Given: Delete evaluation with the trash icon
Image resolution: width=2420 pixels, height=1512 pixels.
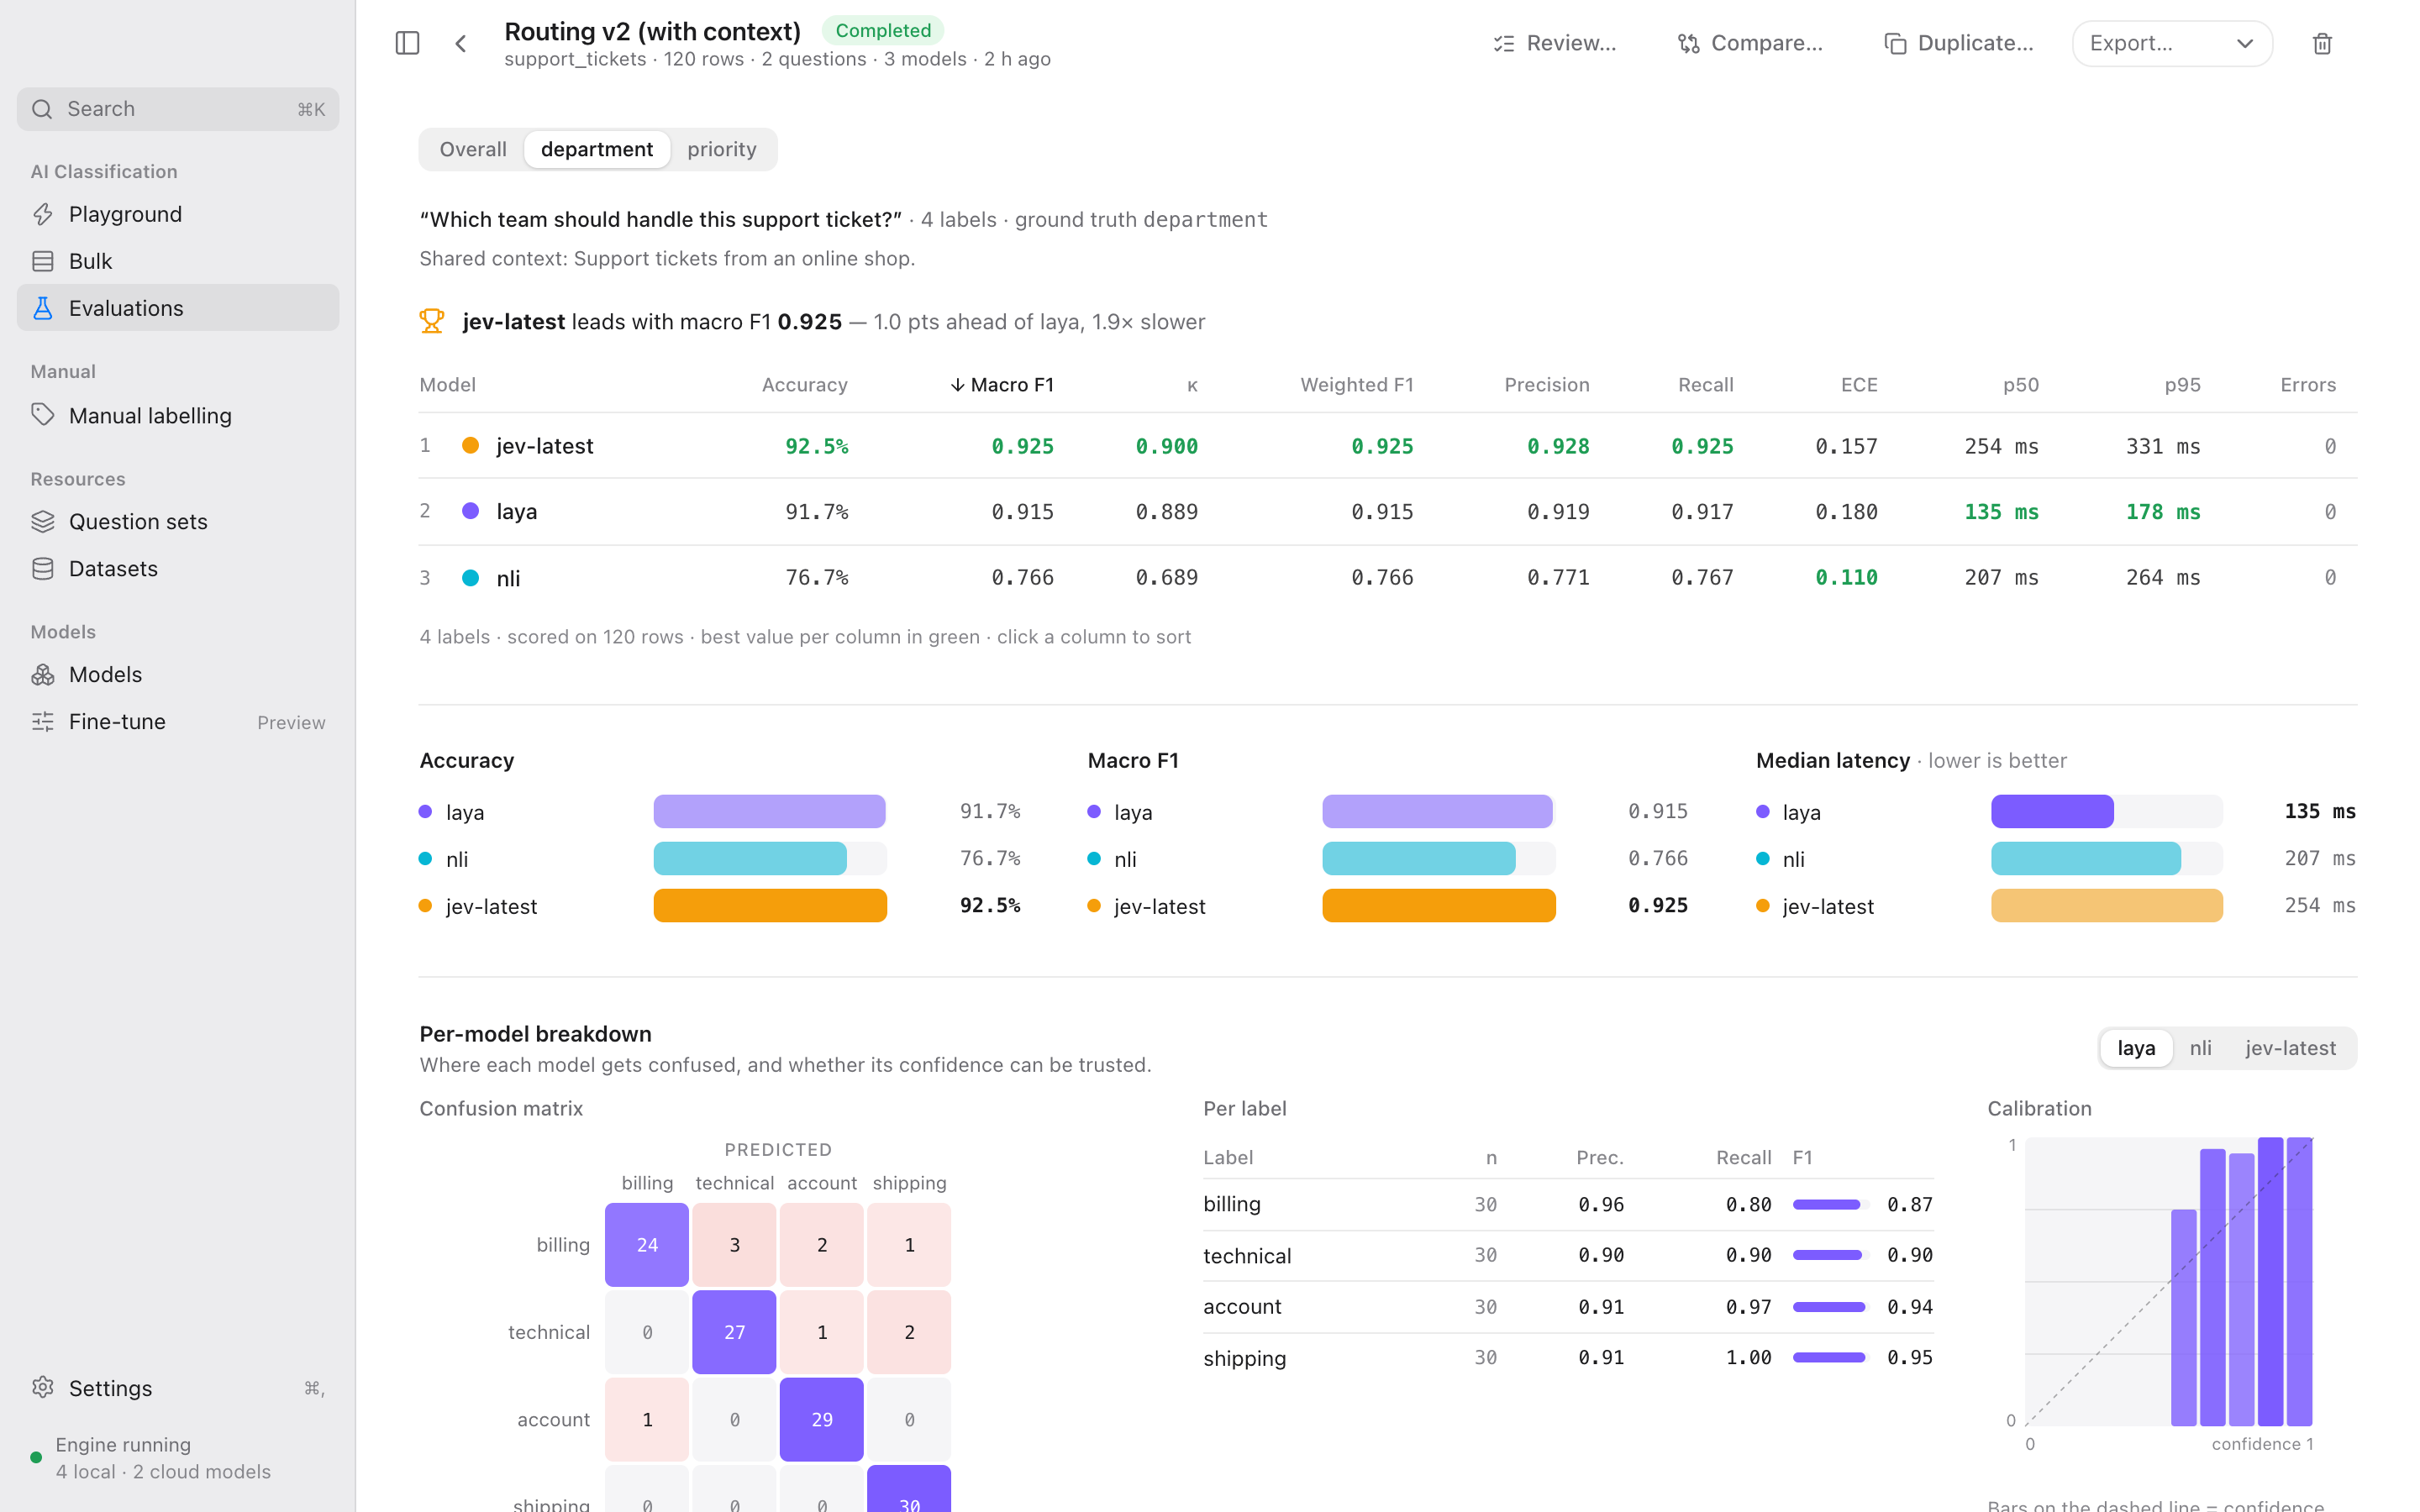Looking at the screenshot, I should click(x=2322, y=43).
